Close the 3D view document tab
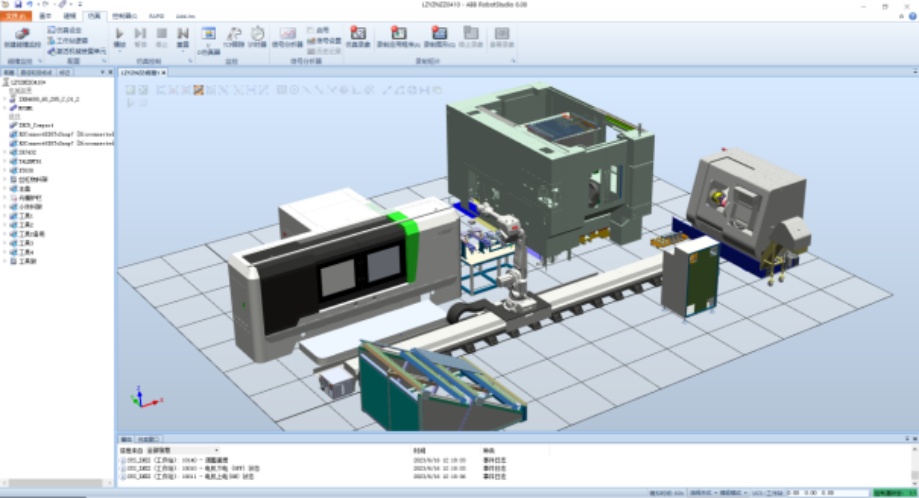This screenshot has width=919, height=498. (163, 73)
